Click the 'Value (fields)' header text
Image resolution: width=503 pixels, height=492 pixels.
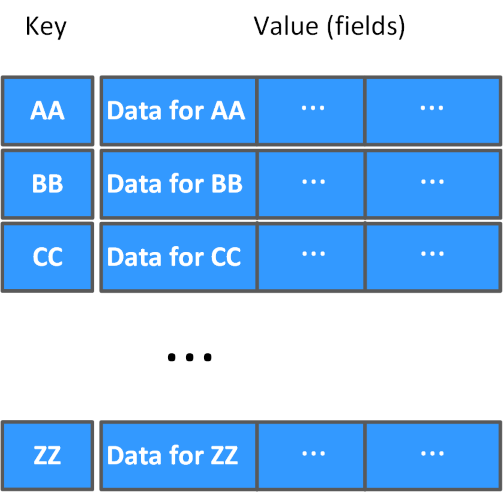click(329, 26)
